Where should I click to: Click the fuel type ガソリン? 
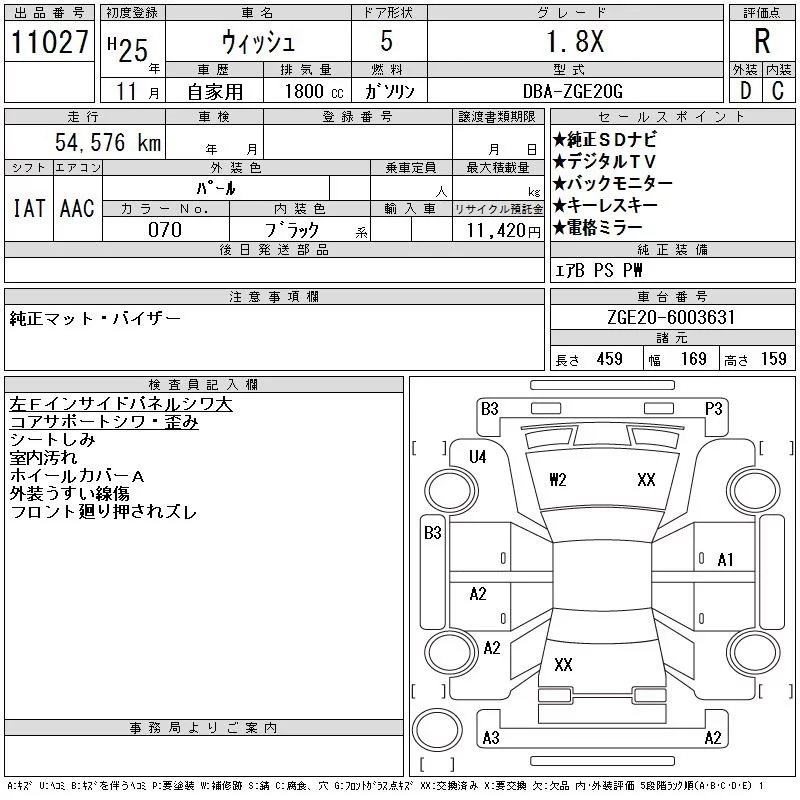coord(390,91)
